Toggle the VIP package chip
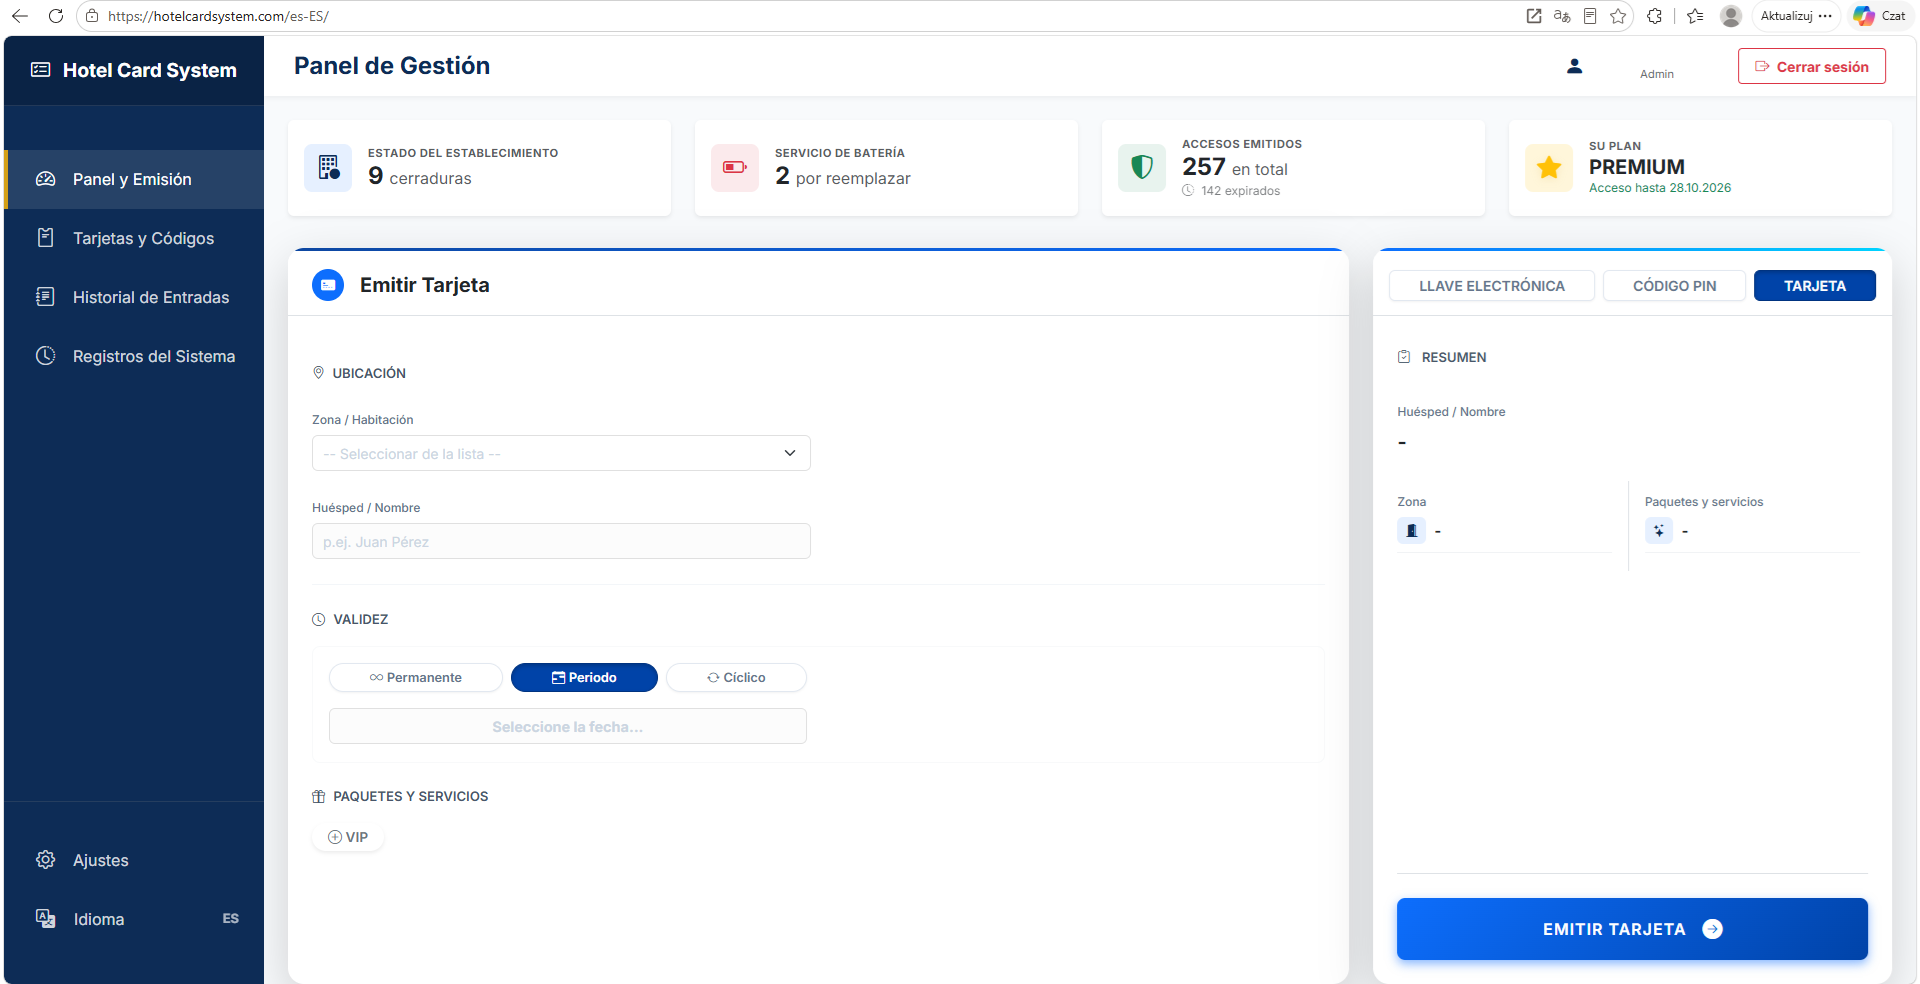 [348, 837]
